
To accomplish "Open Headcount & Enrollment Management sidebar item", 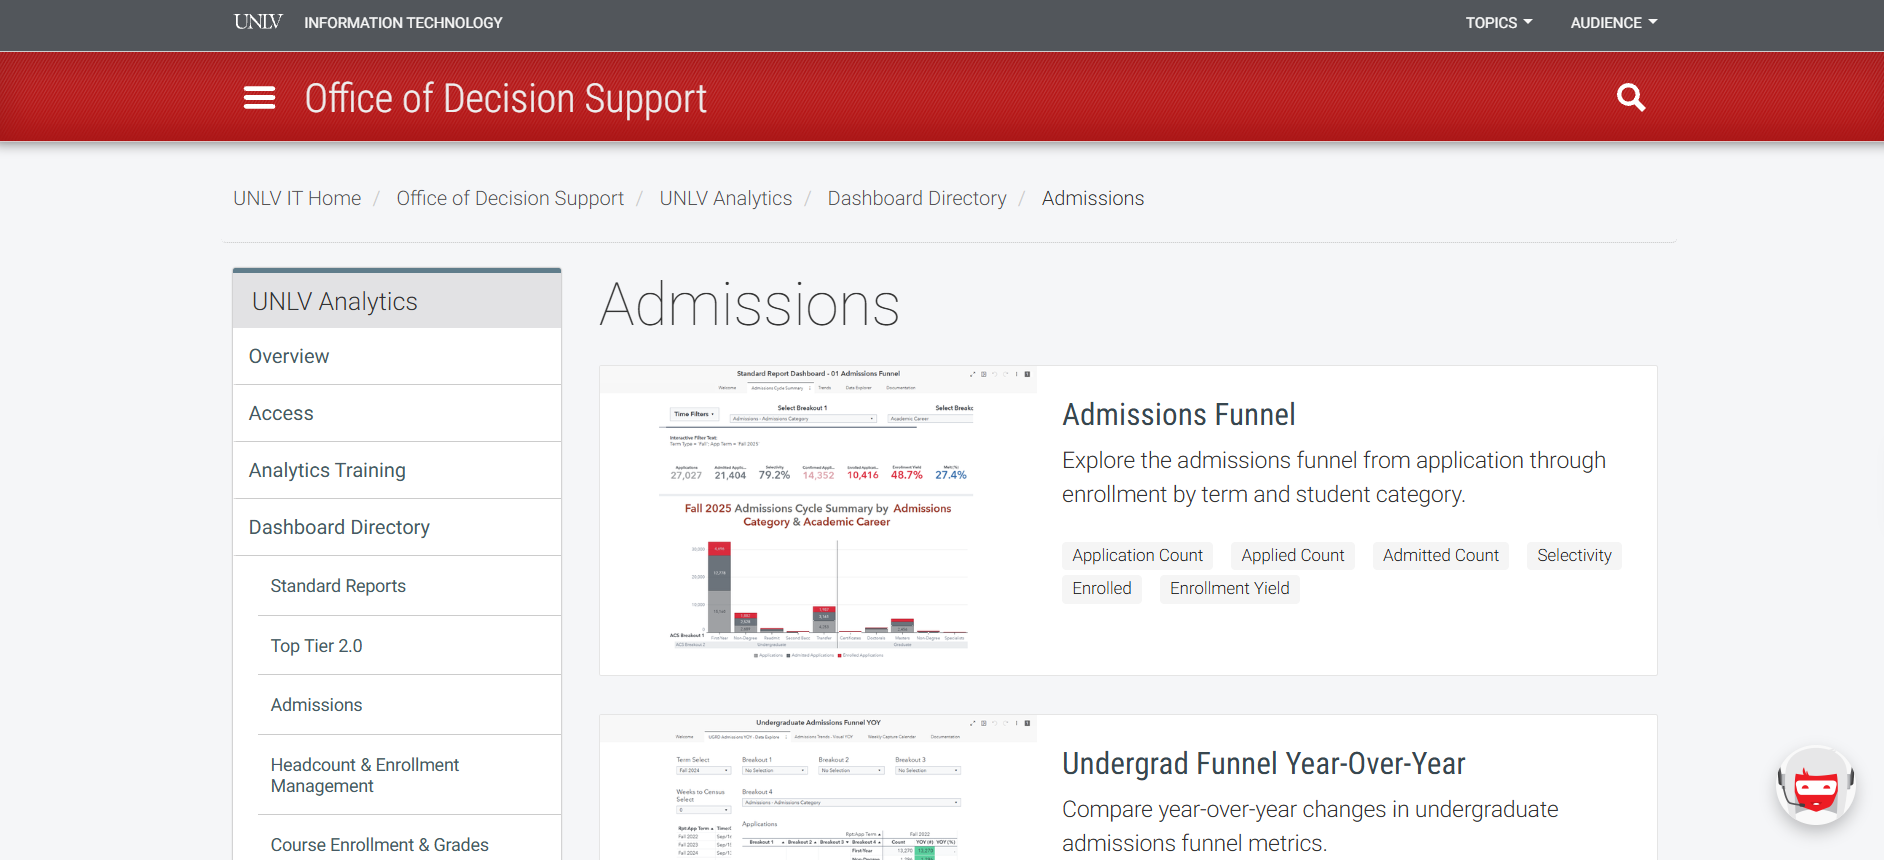I will pos(409,775).
